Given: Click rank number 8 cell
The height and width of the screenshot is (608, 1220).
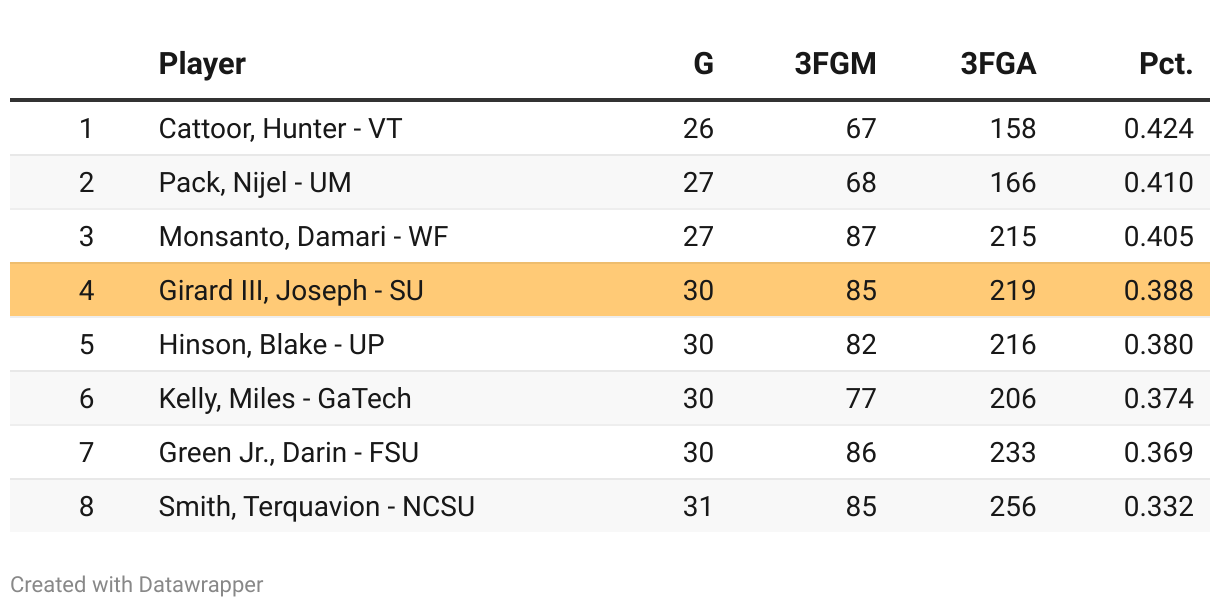Looking at the screenshot, I should [86, 507].
